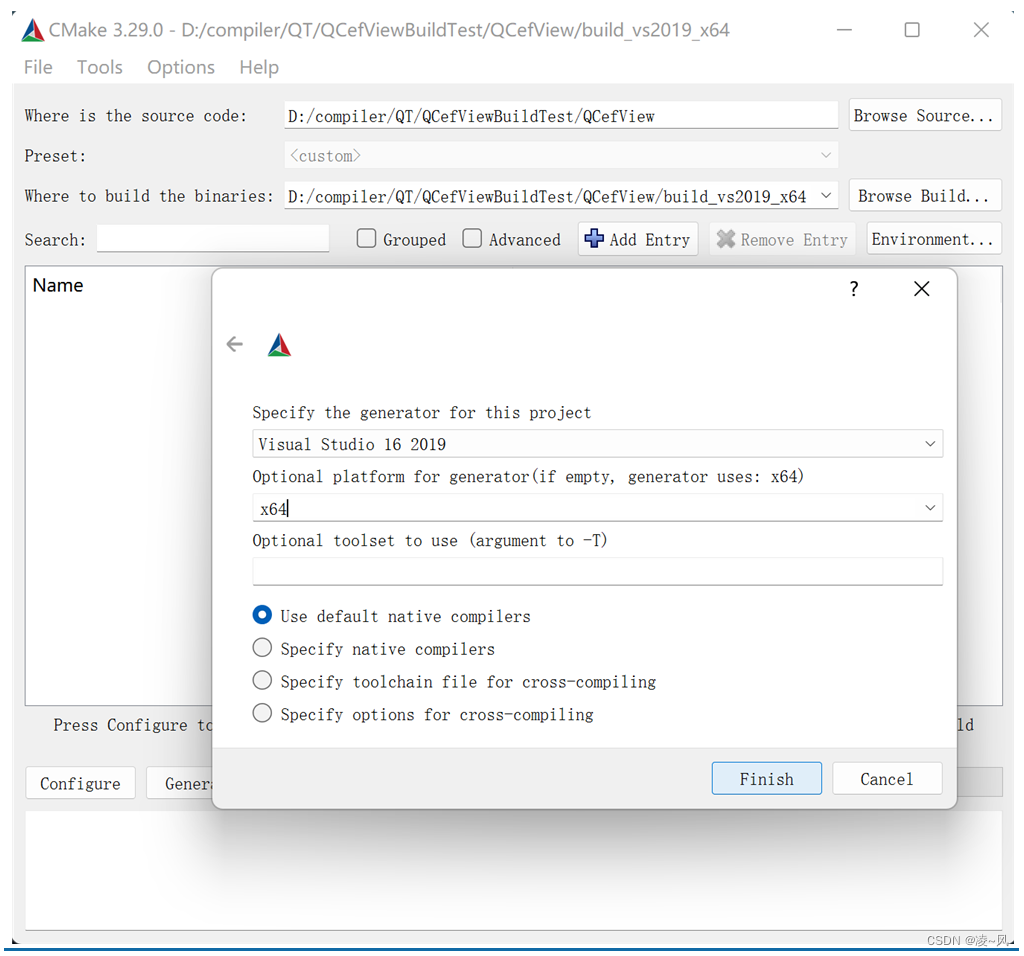Click the Configure button

80,783
